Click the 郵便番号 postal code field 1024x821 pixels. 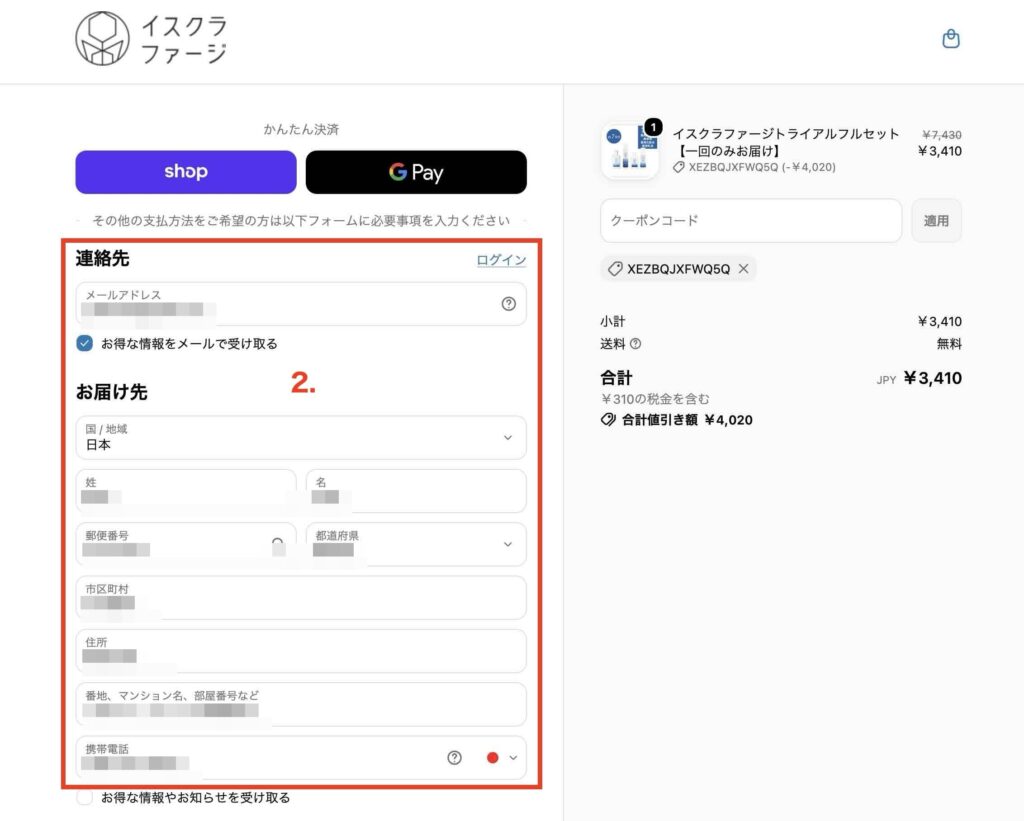point(186,544)
